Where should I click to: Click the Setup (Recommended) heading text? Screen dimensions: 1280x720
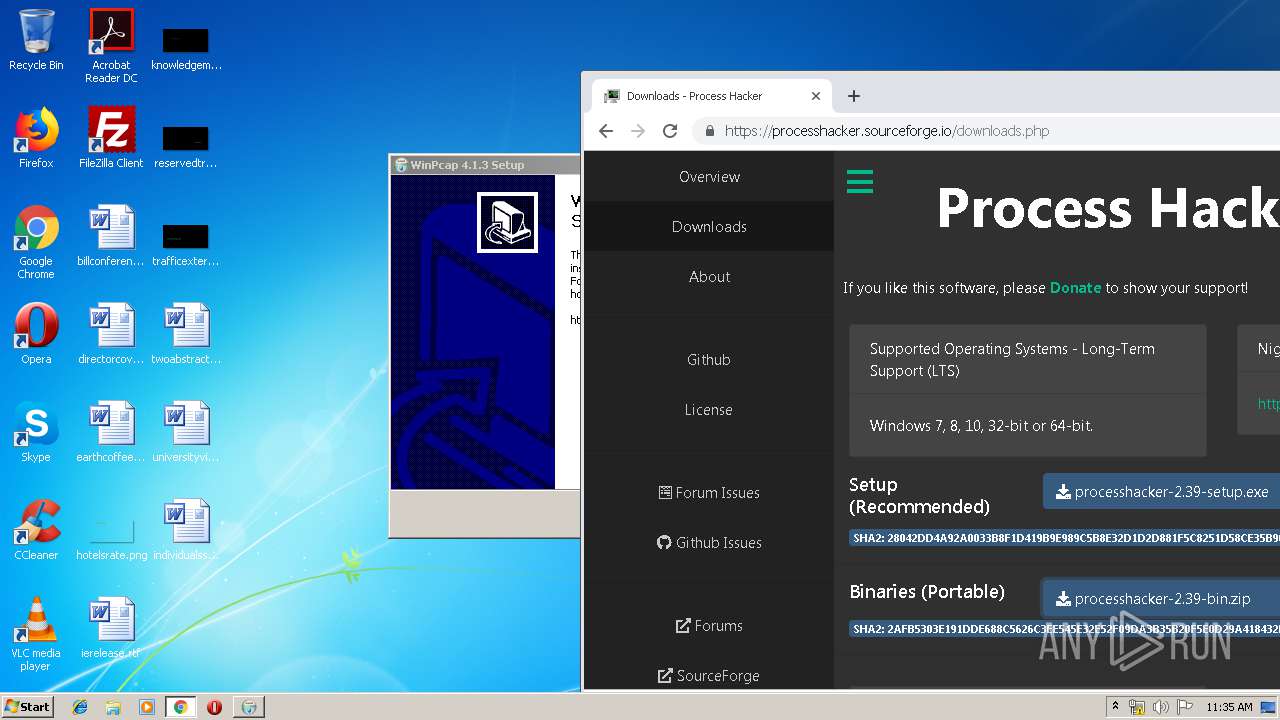(920, 496)
